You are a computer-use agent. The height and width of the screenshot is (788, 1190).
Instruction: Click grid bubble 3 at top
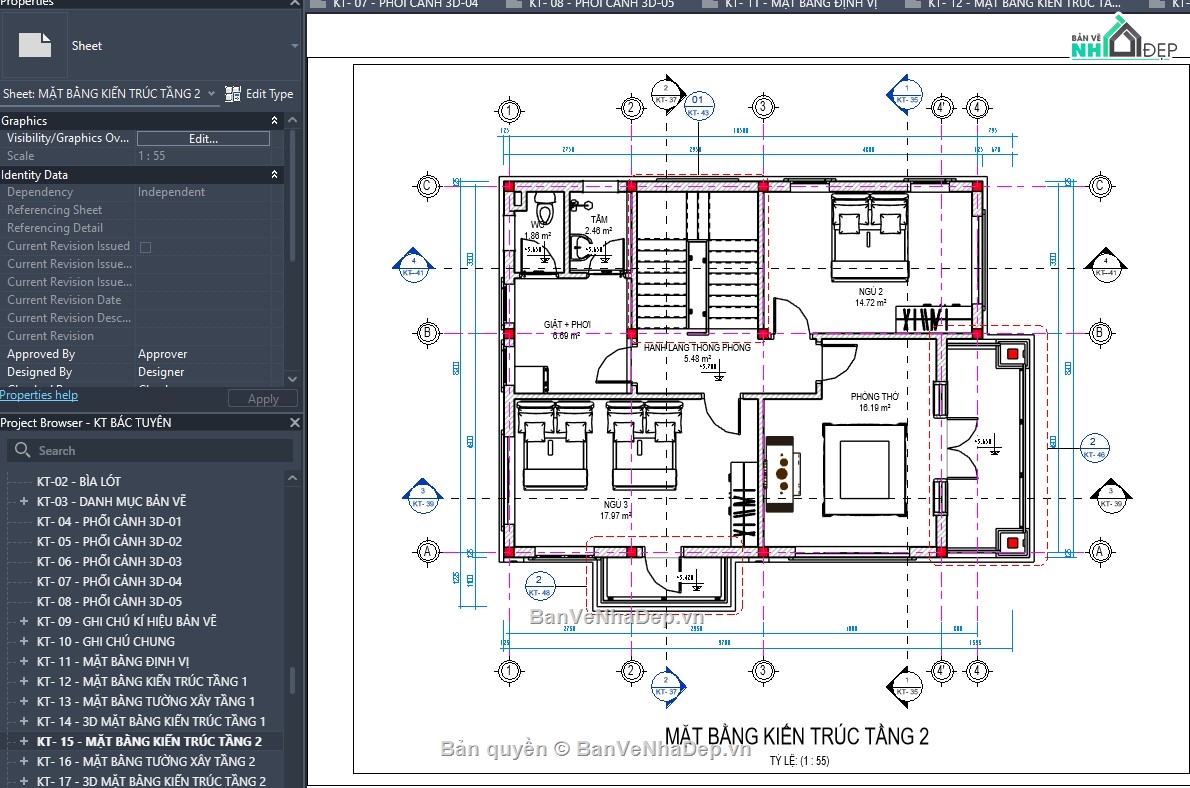tap(763, 107)
